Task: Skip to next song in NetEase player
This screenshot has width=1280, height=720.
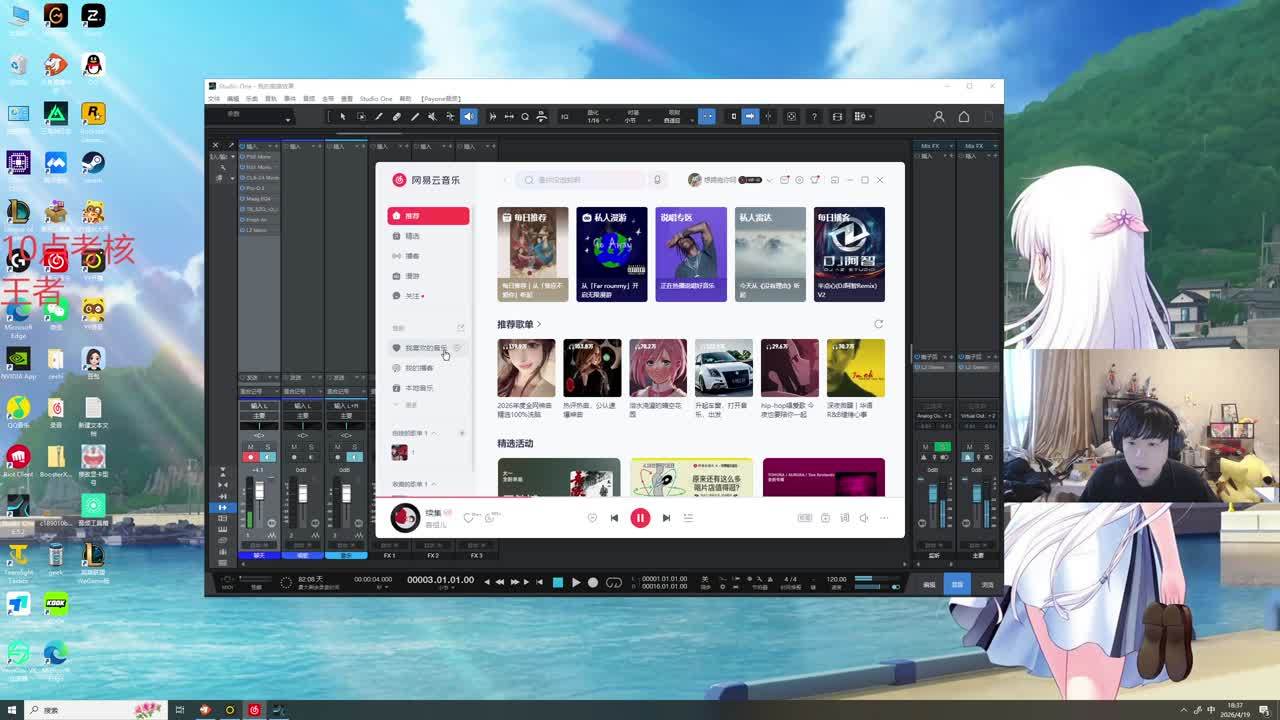Action: point(666,518)
